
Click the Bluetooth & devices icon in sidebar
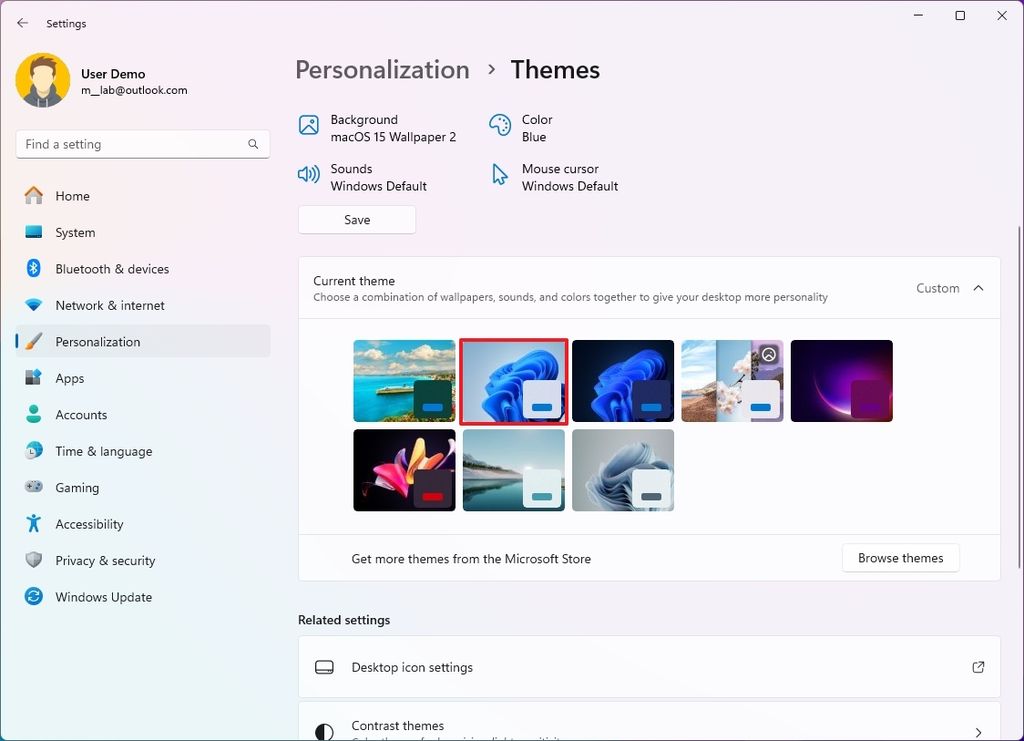click(34, 268)
